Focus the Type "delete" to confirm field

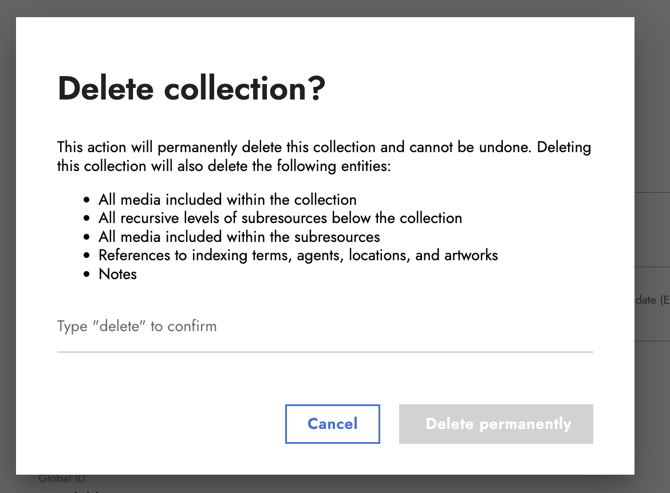(x=325, y=332)
